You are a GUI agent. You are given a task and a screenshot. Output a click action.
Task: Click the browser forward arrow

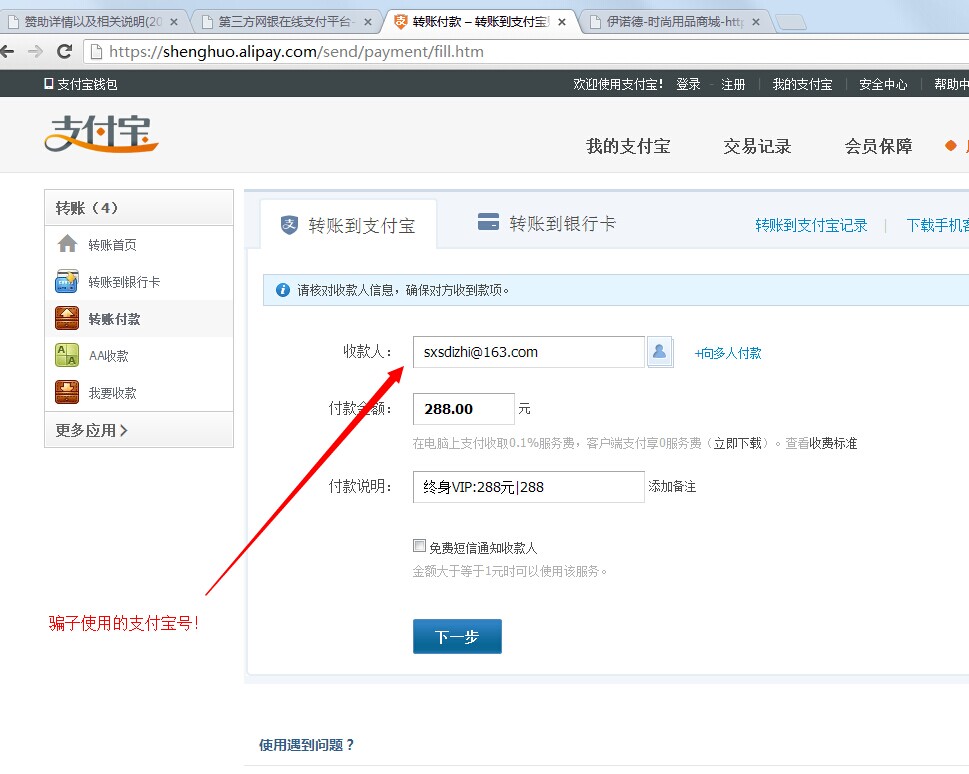pos(35,51)
